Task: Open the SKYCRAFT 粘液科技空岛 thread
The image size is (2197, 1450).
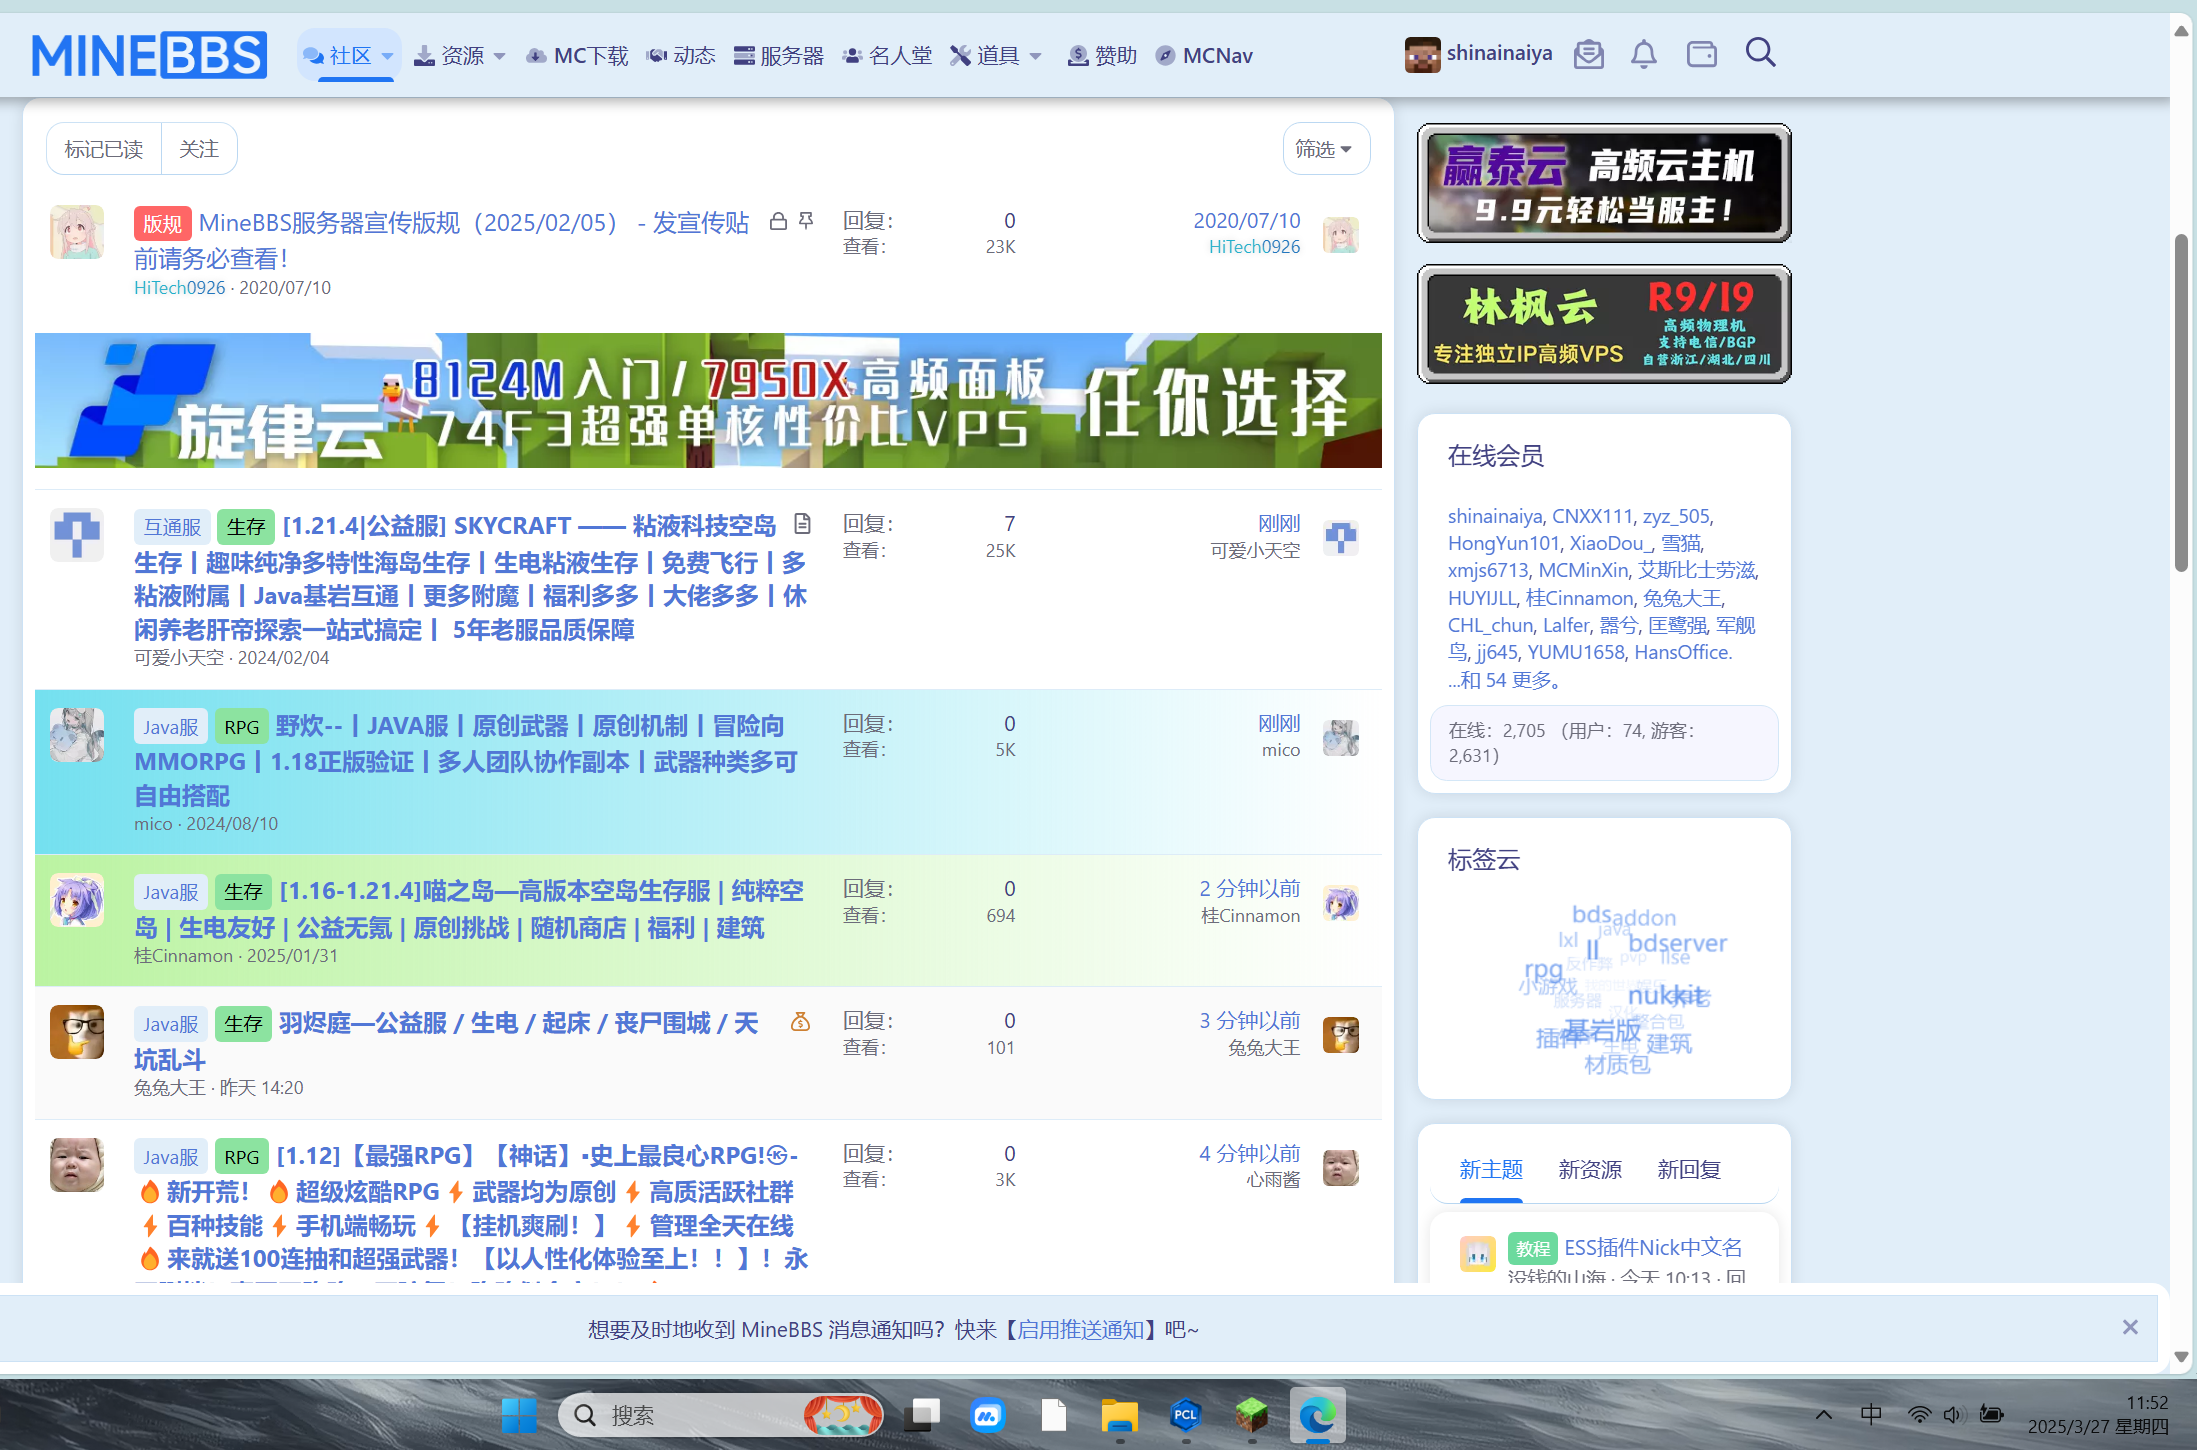Action: 471,578
